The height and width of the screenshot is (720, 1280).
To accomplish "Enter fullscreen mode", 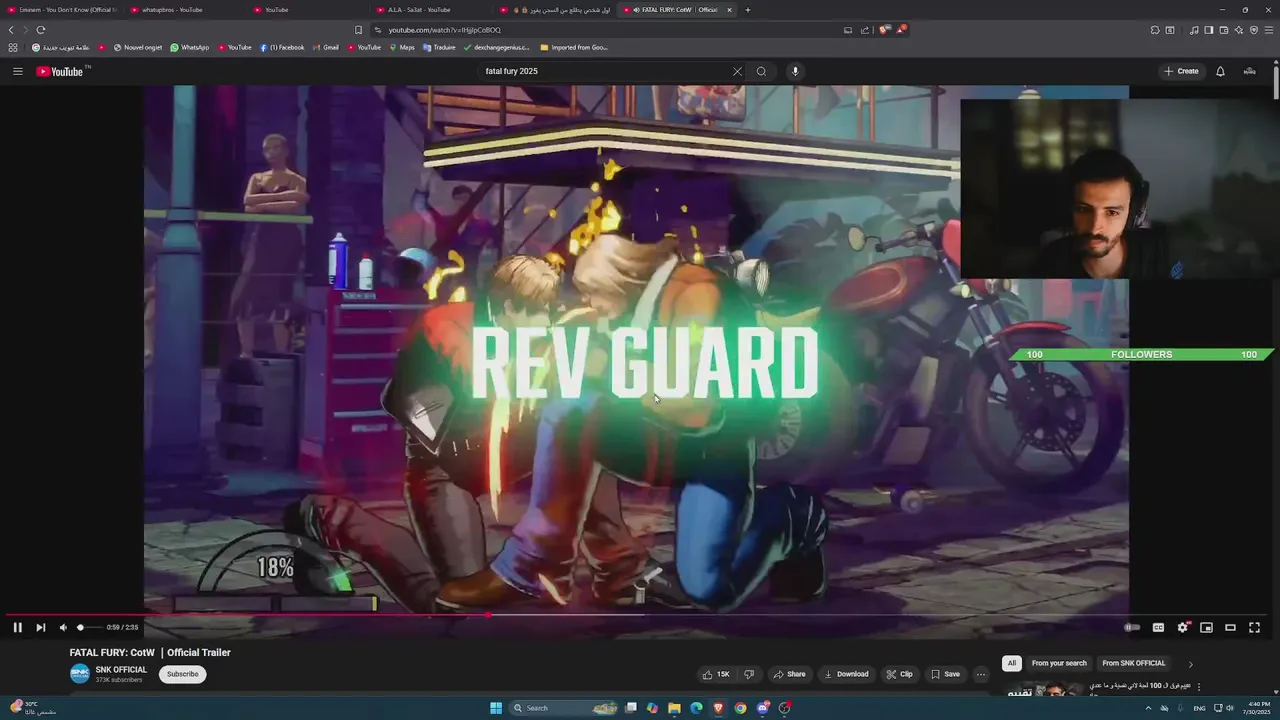I will [x=1254, y=627].
